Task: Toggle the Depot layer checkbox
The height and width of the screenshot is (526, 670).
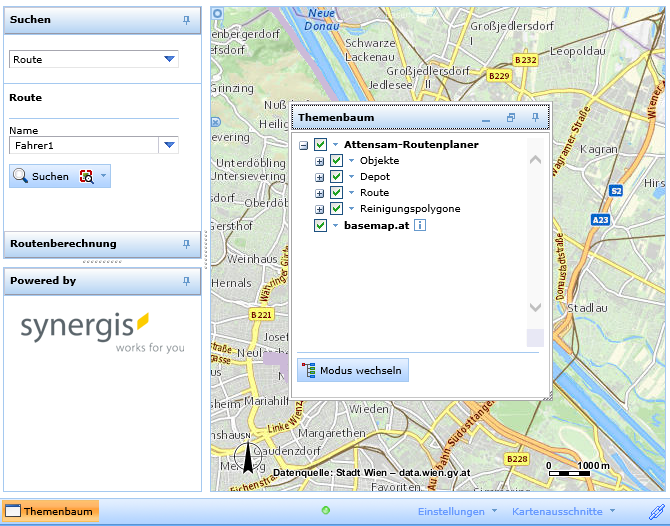Action: [337, 177]
